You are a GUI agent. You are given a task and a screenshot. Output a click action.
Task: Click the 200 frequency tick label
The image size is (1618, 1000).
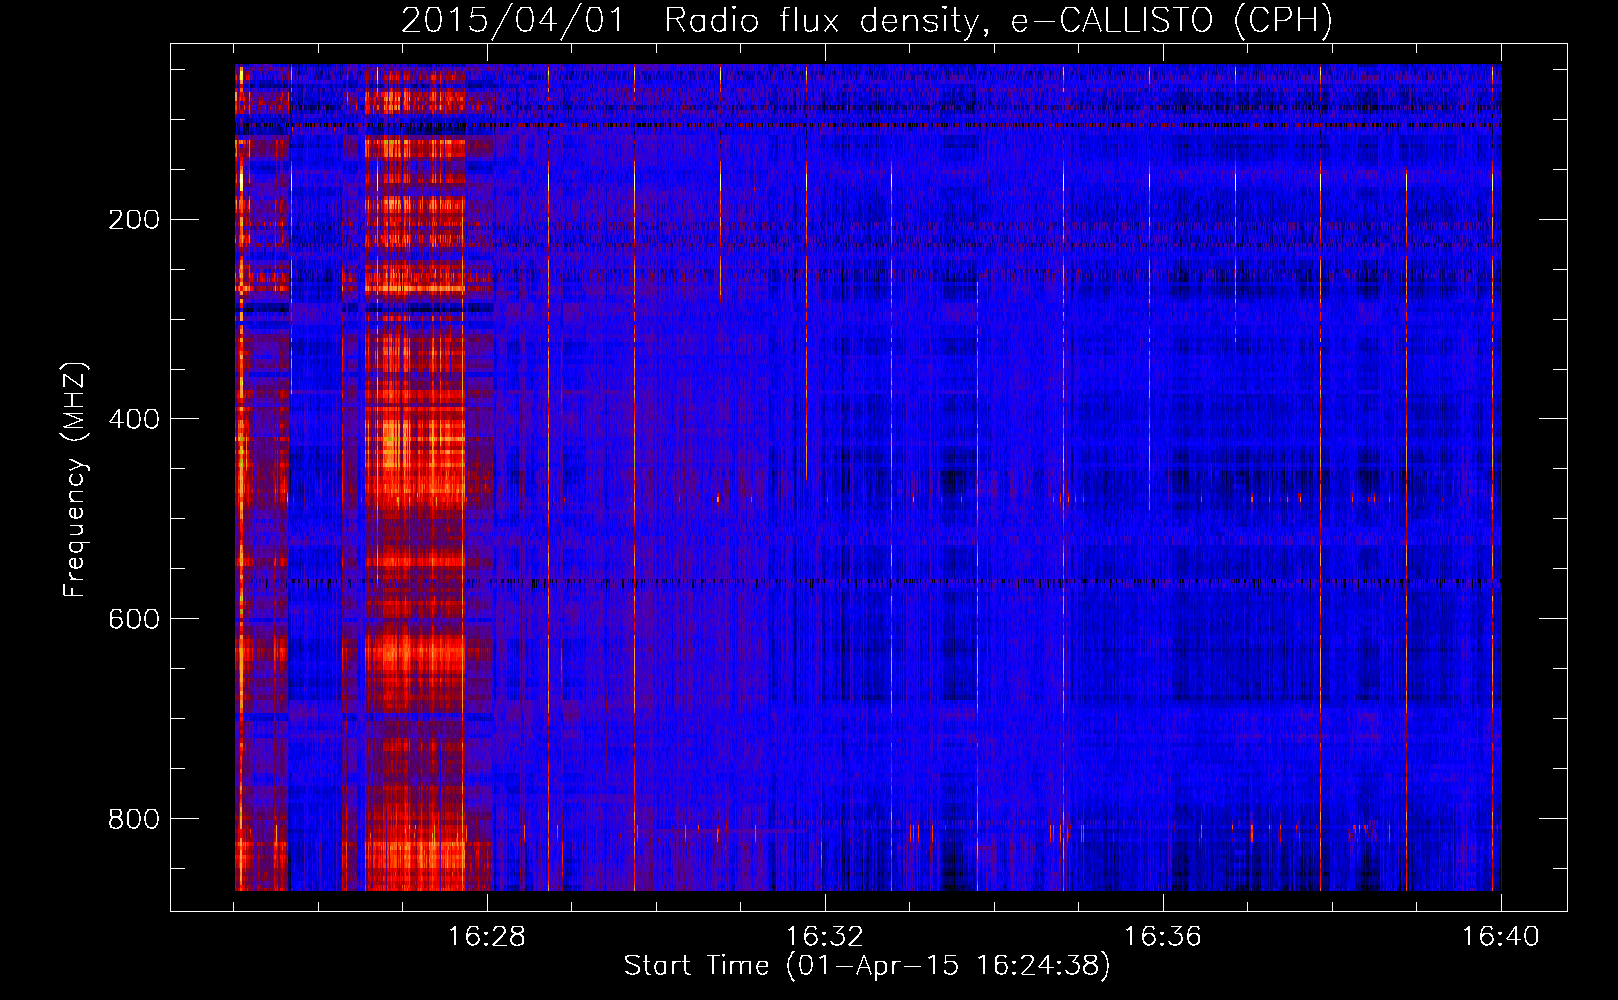click(x=134, y=220)
